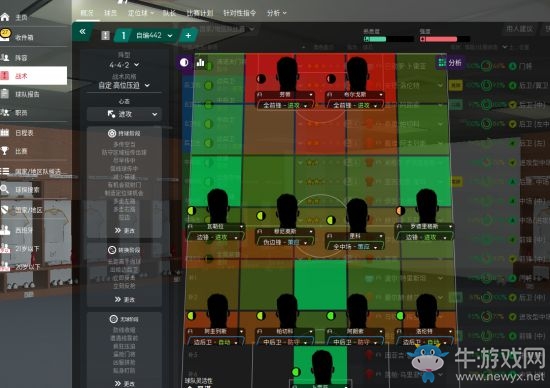Image resolution: width=550 pixels, height=388 pixels.
Task: Click the right winger's orange familiarity indicator
Action: (400, 210)
